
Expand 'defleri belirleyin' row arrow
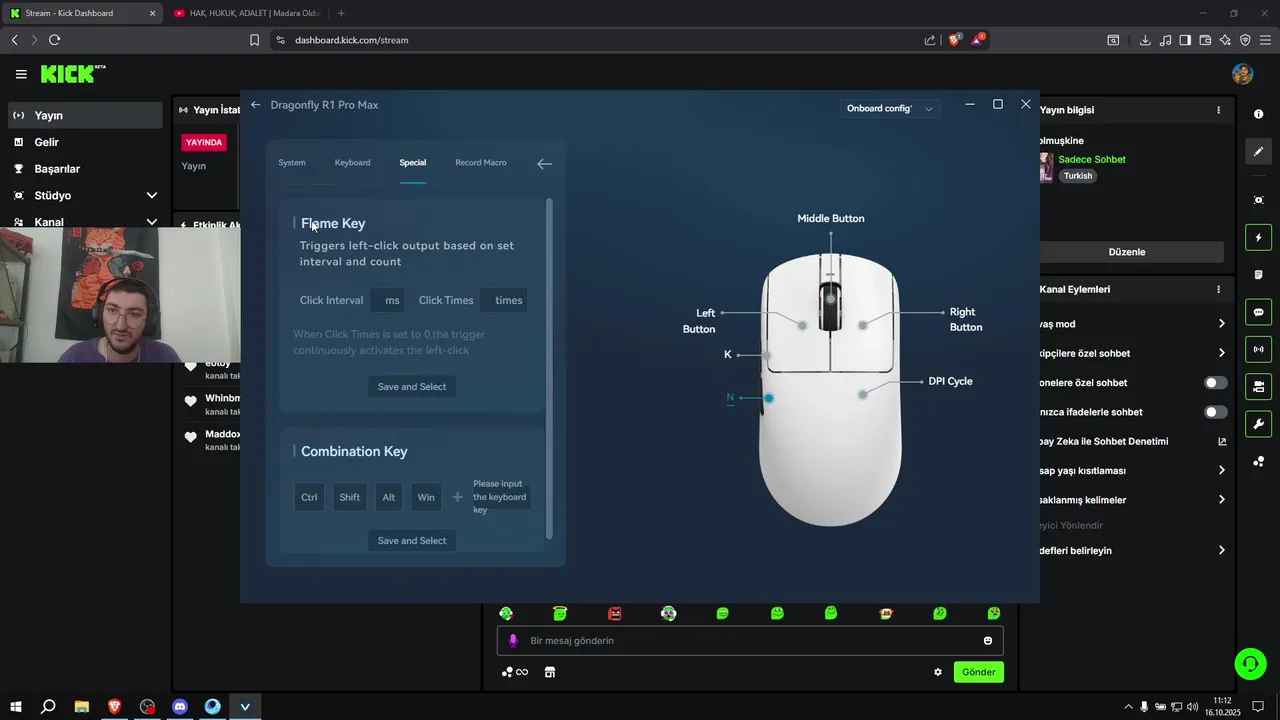[1221, 551]
